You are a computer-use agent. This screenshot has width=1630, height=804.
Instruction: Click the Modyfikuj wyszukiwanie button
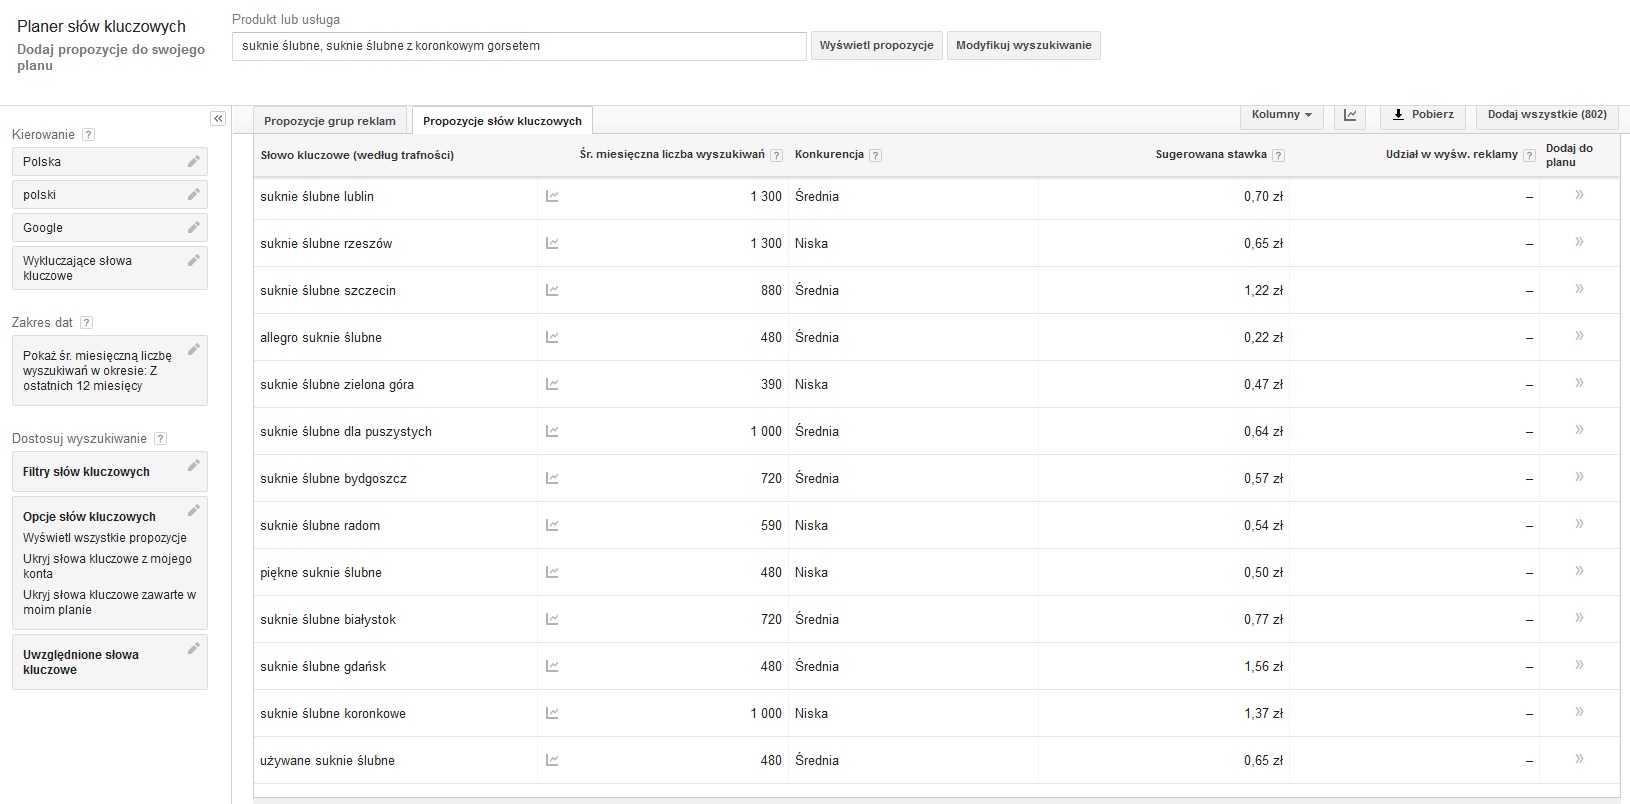click(1024, 46)
